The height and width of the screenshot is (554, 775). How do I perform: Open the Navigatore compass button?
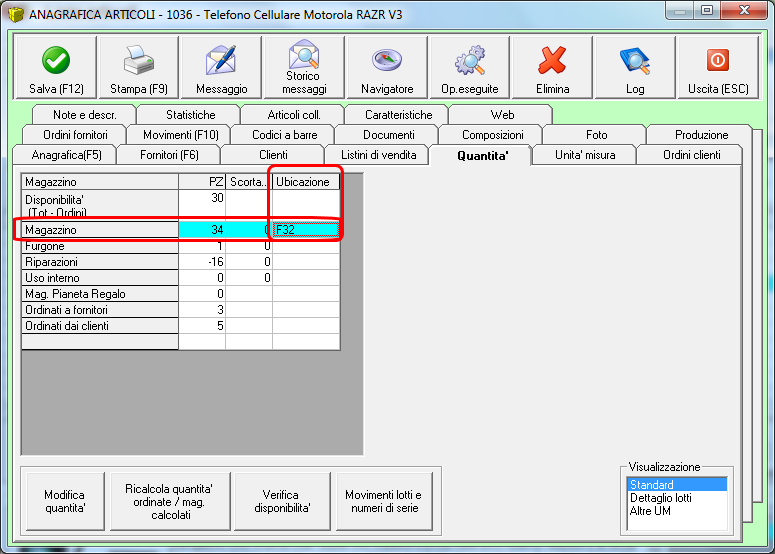[x=387, y=67]
